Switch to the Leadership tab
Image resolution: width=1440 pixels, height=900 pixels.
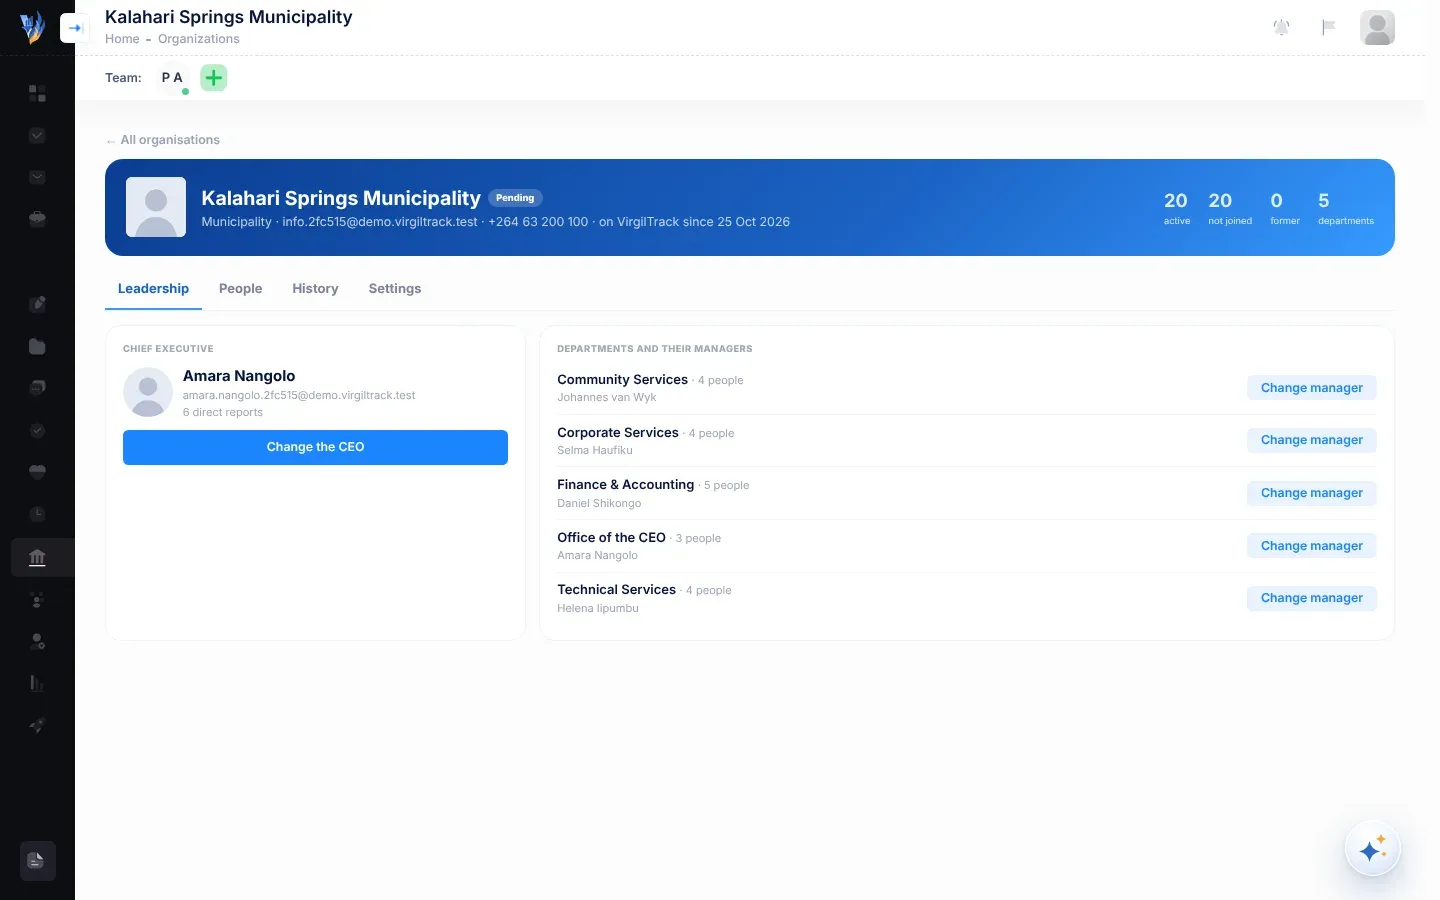coord(153,289)
